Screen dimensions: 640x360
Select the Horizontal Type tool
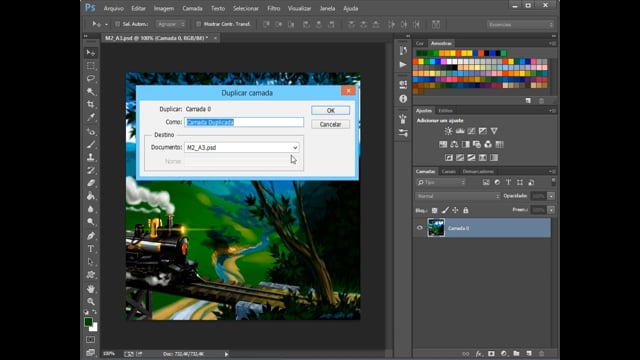point(91,249)
